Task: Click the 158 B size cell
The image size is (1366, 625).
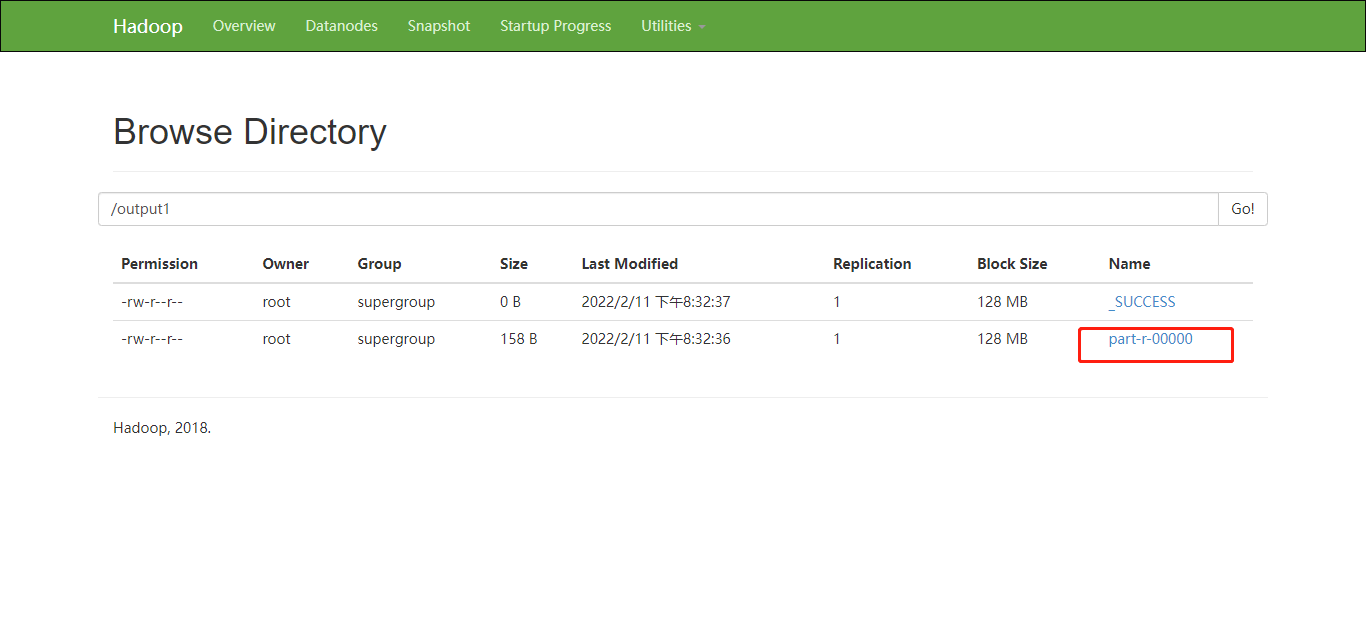Action: pyautogui.click(x=518, y=339)
